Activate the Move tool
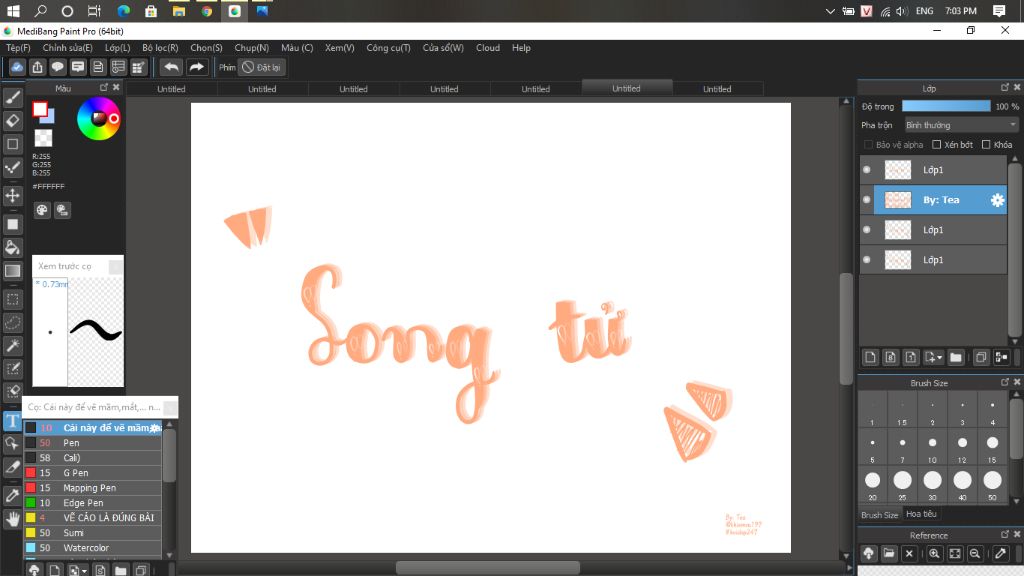Image resolution: width=1024 pixels, height=576 pixels. pos(12,195)
